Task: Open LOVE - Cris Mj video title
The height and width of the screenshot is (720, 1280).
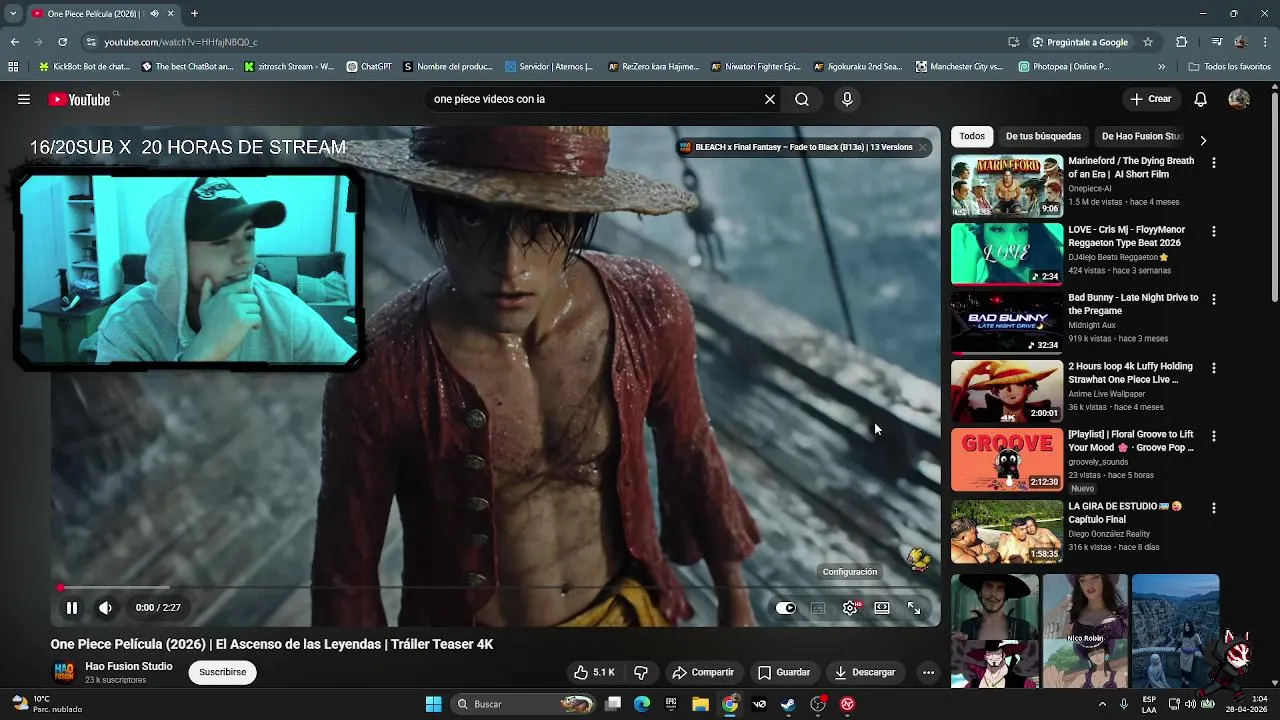Action: [1126, 236]
